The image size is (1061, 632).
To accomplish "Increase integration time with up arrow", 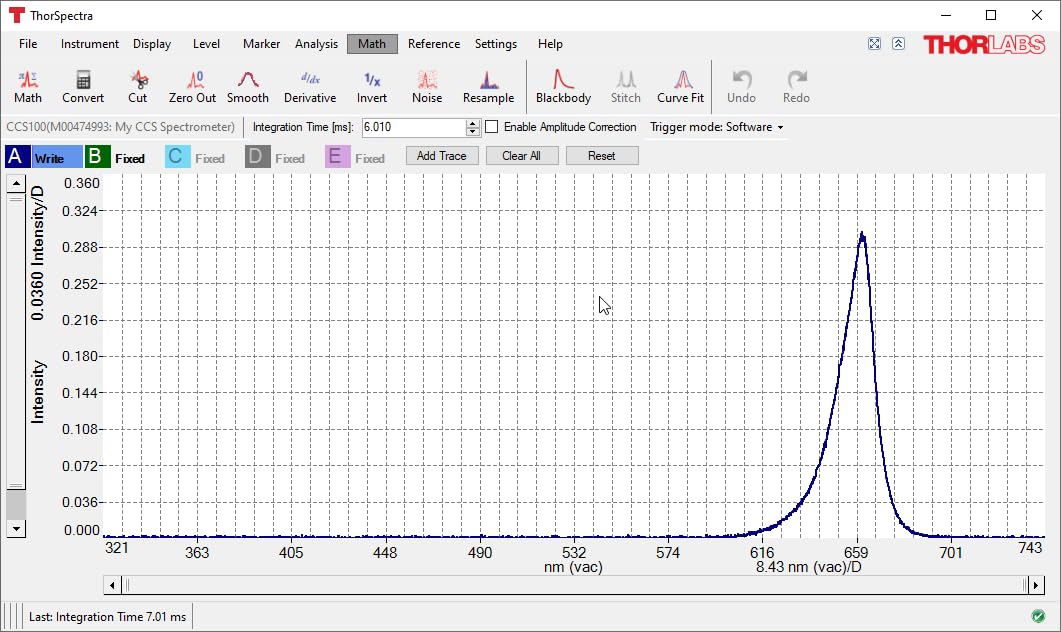I will click(472, 123).
